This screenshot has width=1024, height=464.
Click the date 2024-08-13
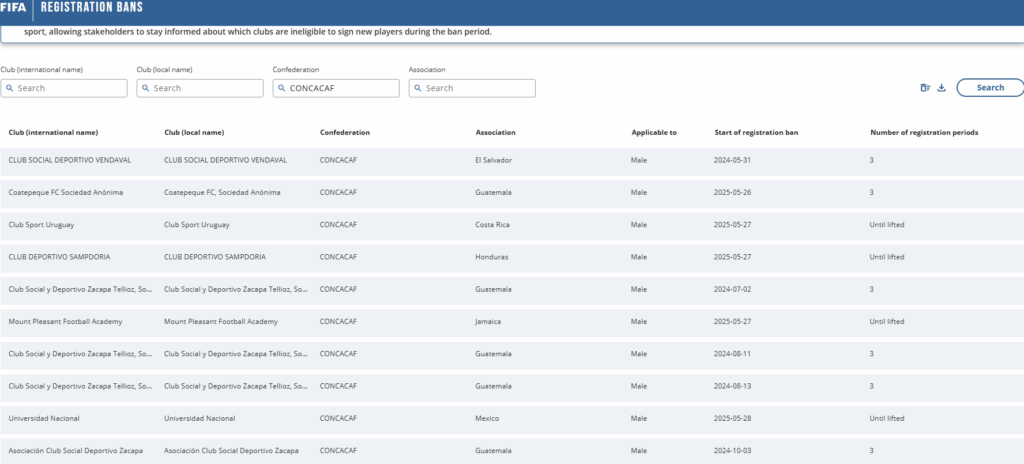[x=733, y=386]
